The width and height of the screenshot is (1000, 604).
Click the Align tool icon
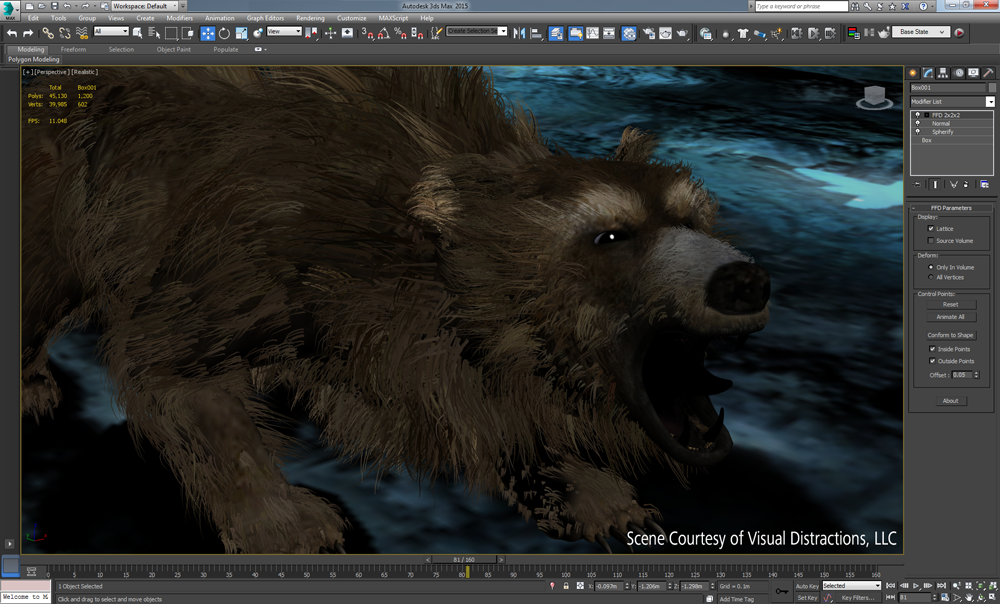[536, 33]
